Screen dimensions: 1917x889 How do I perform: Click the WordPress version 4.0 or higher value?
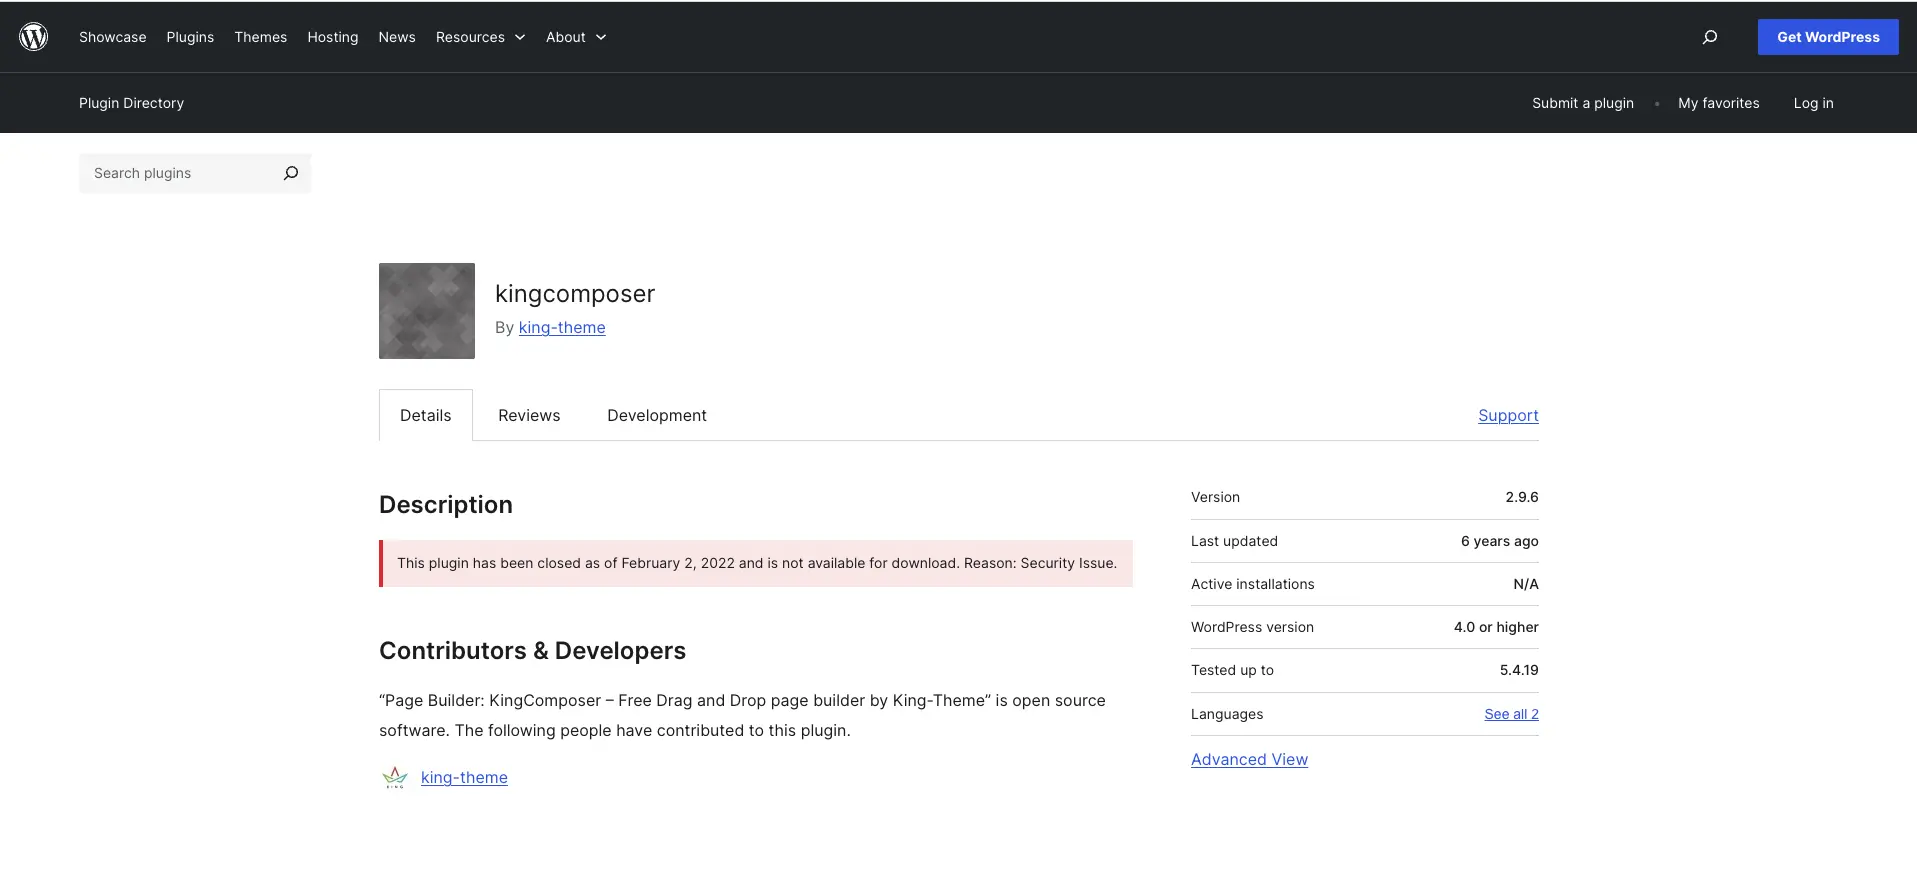click(1496, 627)
